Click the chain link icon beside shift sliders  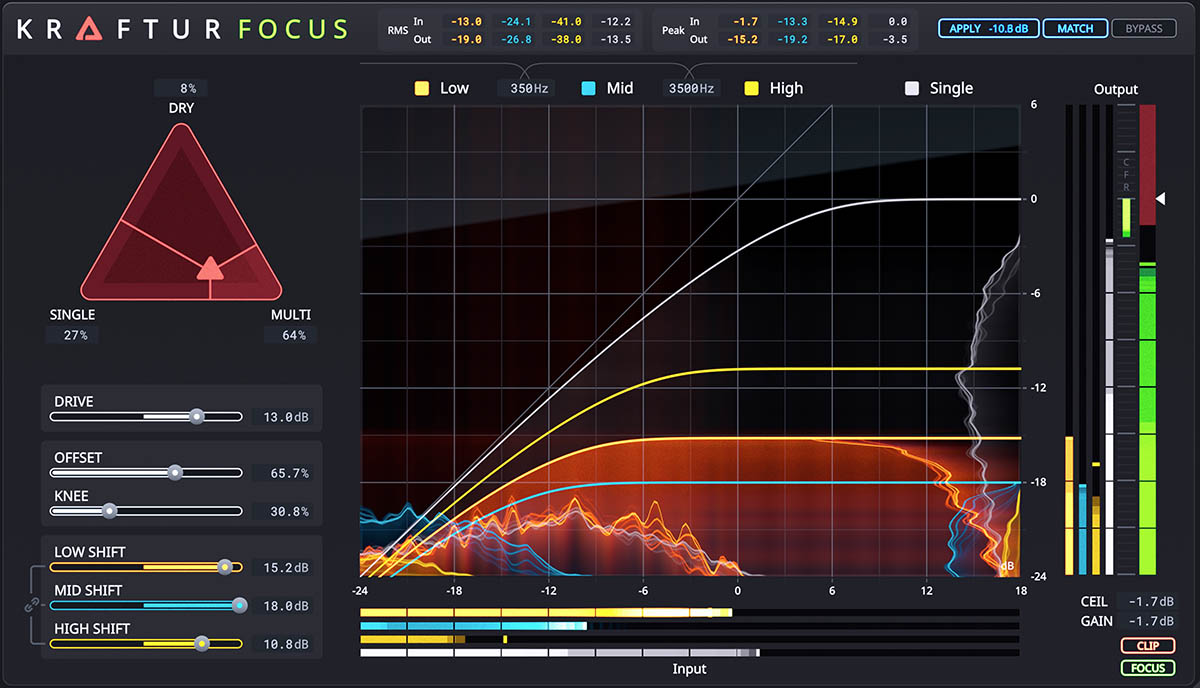tap(30, 605)
